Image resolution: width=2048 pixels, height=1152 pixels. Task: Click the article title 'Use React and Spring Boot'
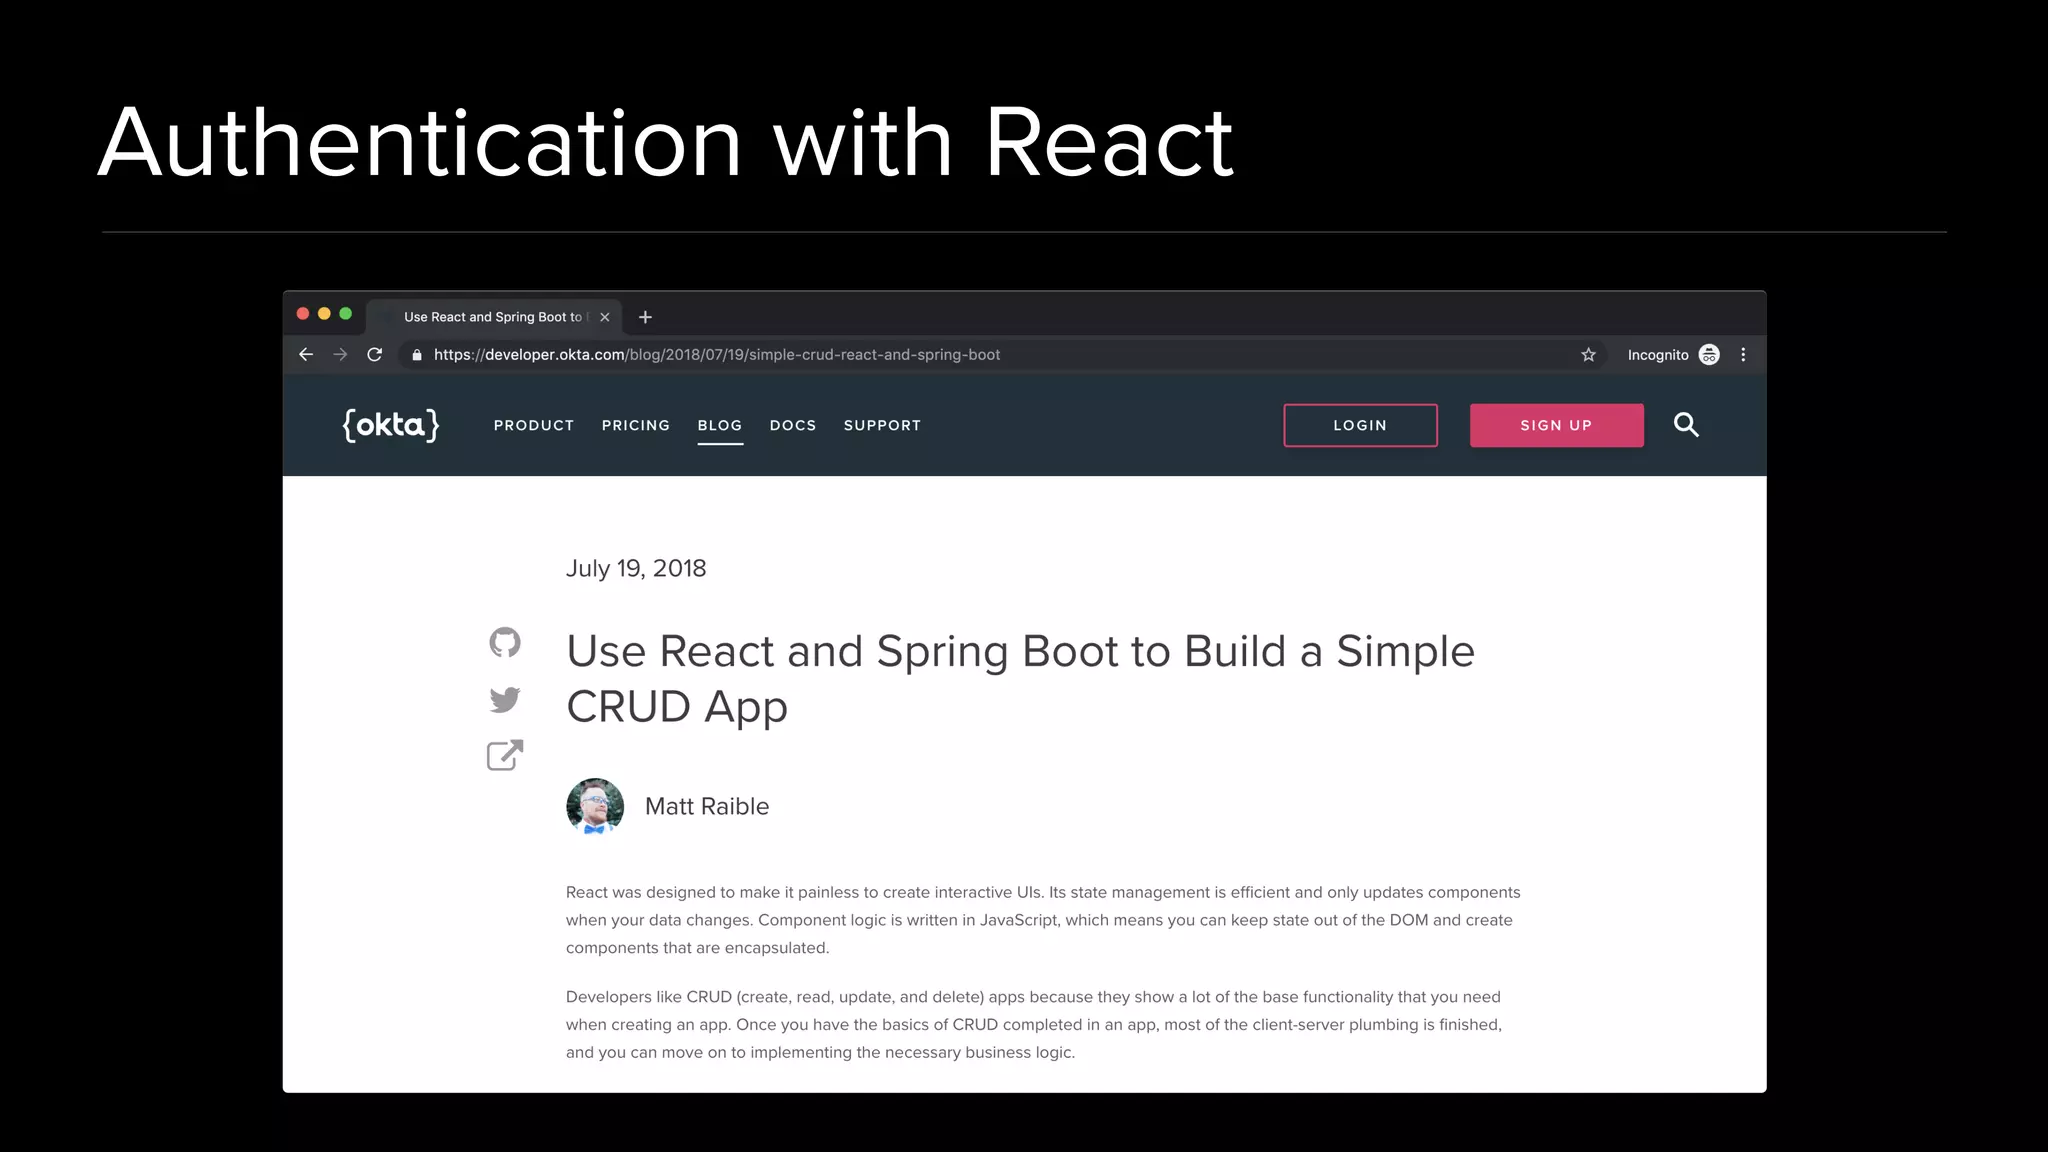1020,679
